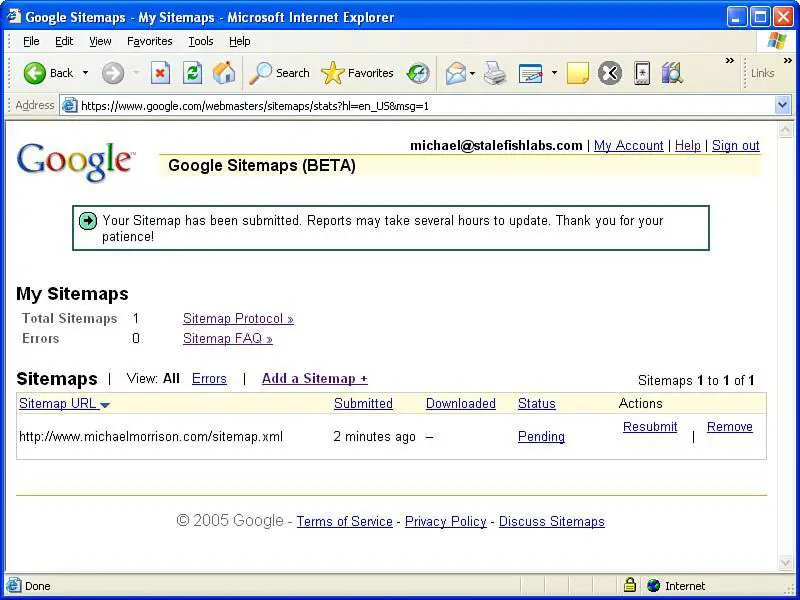Screen dimensions: 800x600
Task: Remove the michaelmorrison.com sitemap
Action: pos(730,427)
